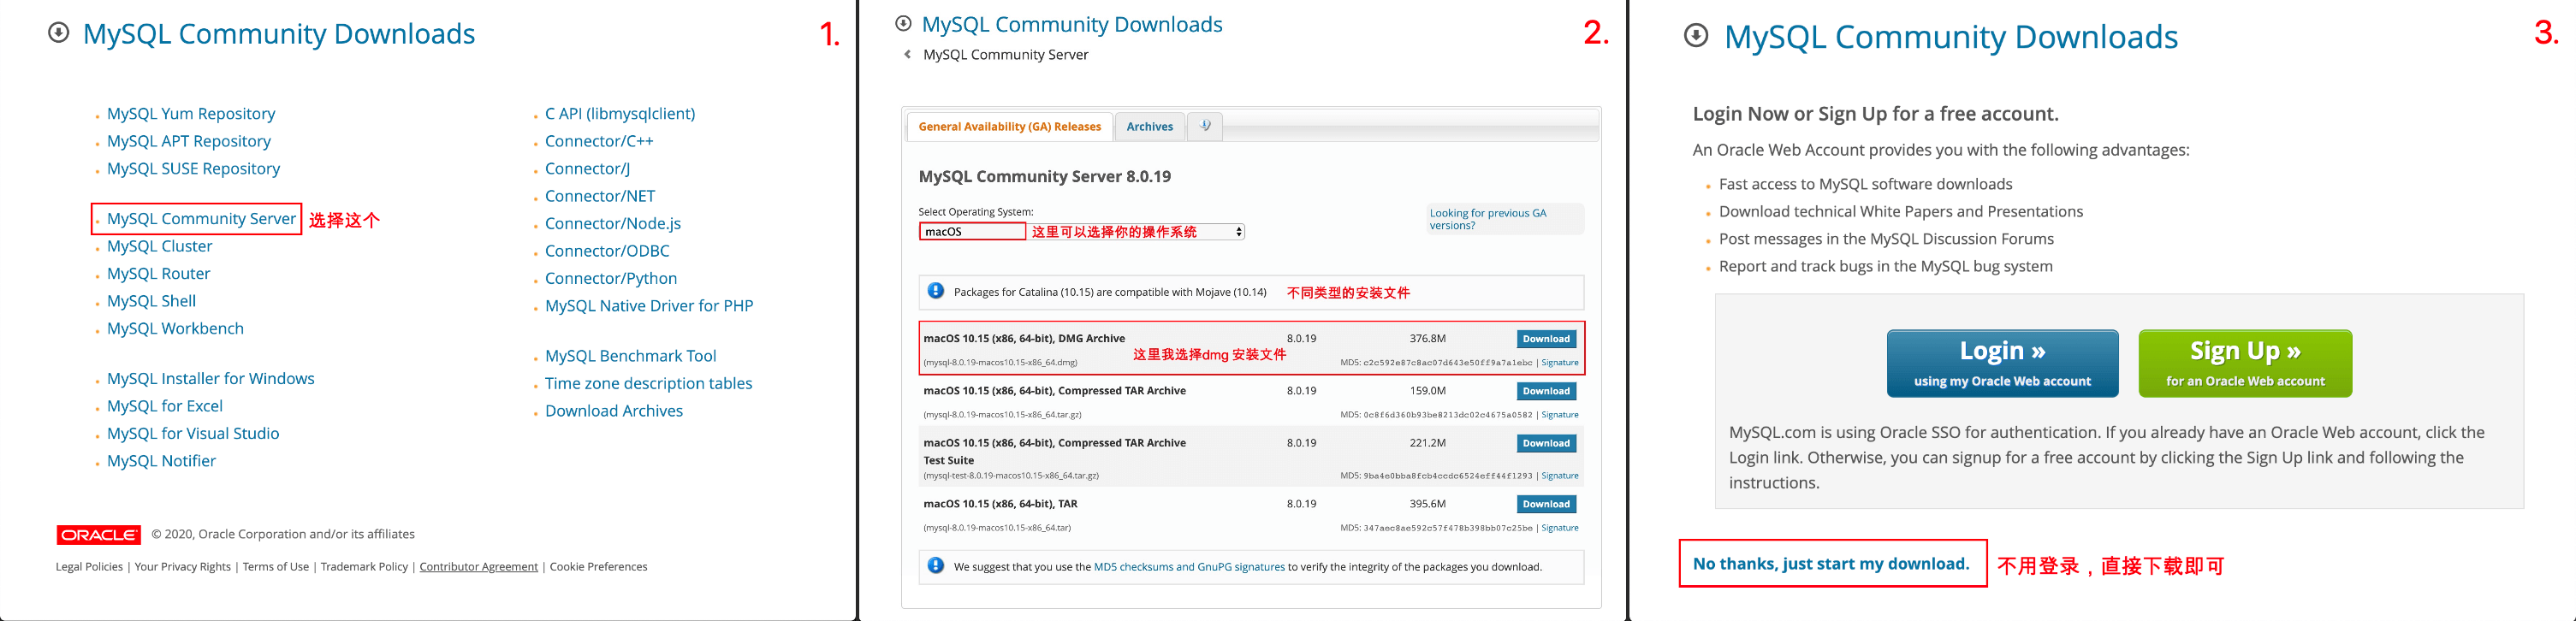Click Login using my Oracle Web account
Image resolution: width=2576 pixels, height=621 pixels.
coord(2002,363)
